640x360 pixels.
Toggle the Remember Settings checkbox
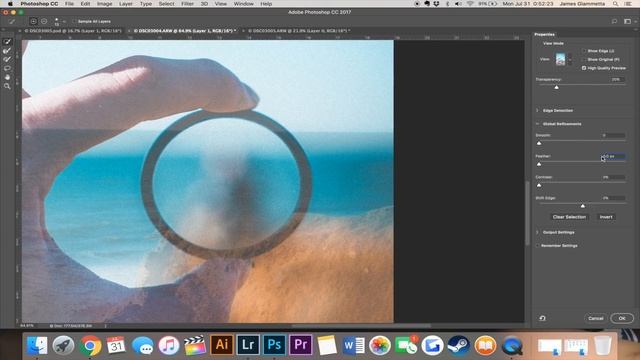click(x=538, y=245)
